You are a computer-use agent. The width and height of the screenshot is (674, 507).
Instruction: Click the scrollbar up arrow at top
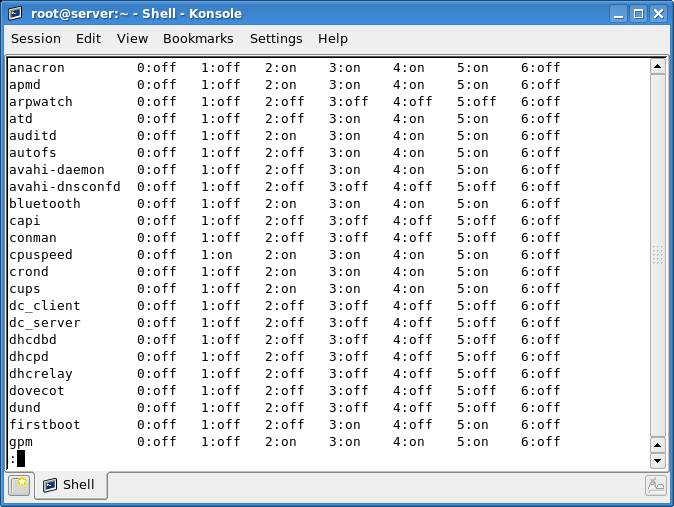658,66
